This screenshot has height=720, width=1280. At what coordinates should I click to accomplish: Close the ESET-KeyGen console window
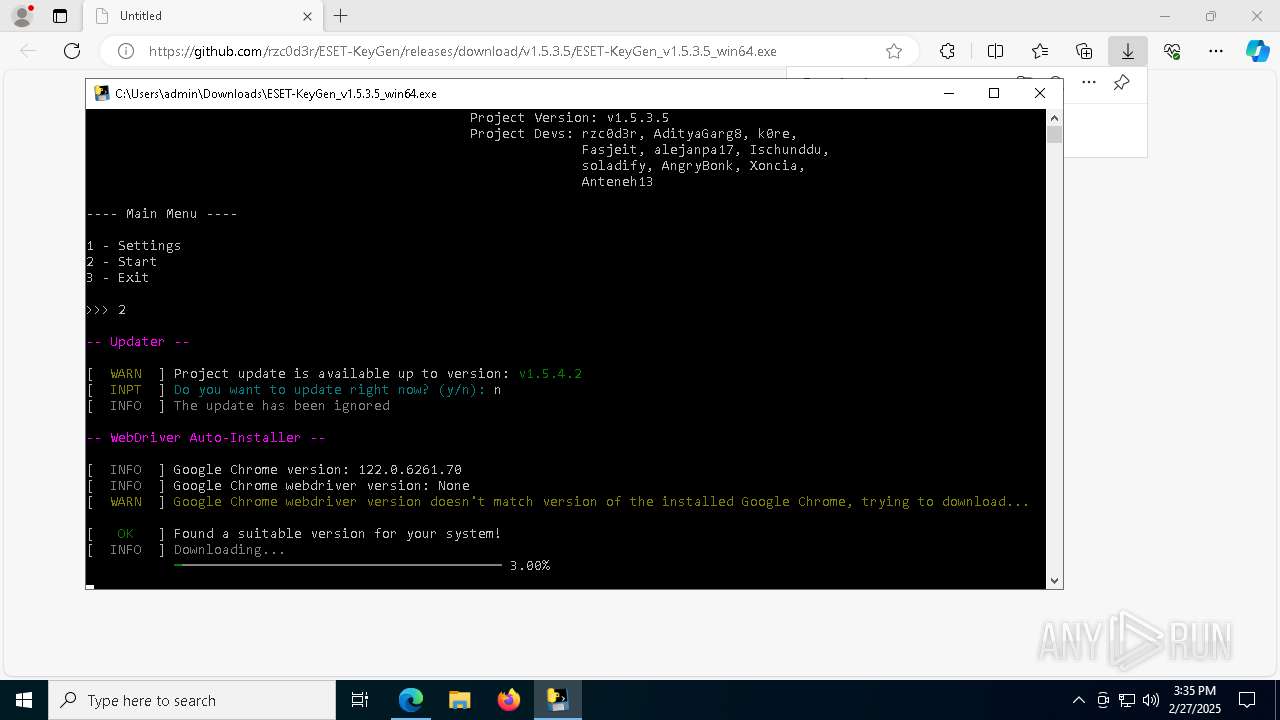[1040, 93]
